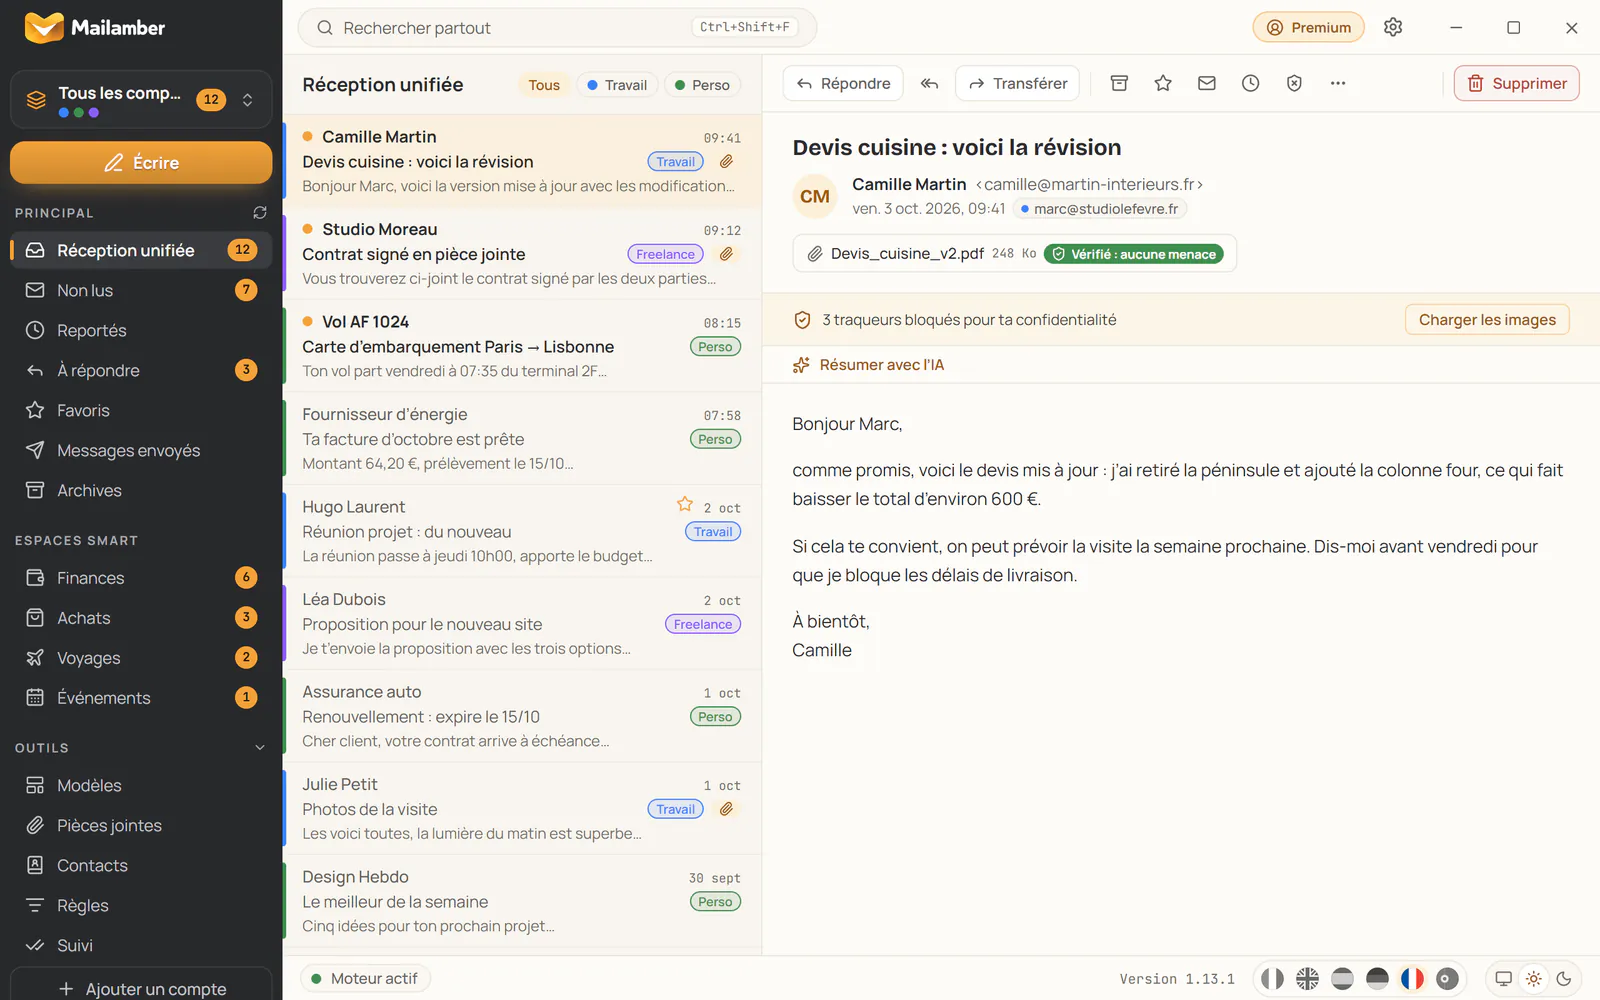Image resolution: width=1600 pixels, height=1000 pixels.
Task: Open the Tous les comptes account switcher
Action: [x=141, y=99]
